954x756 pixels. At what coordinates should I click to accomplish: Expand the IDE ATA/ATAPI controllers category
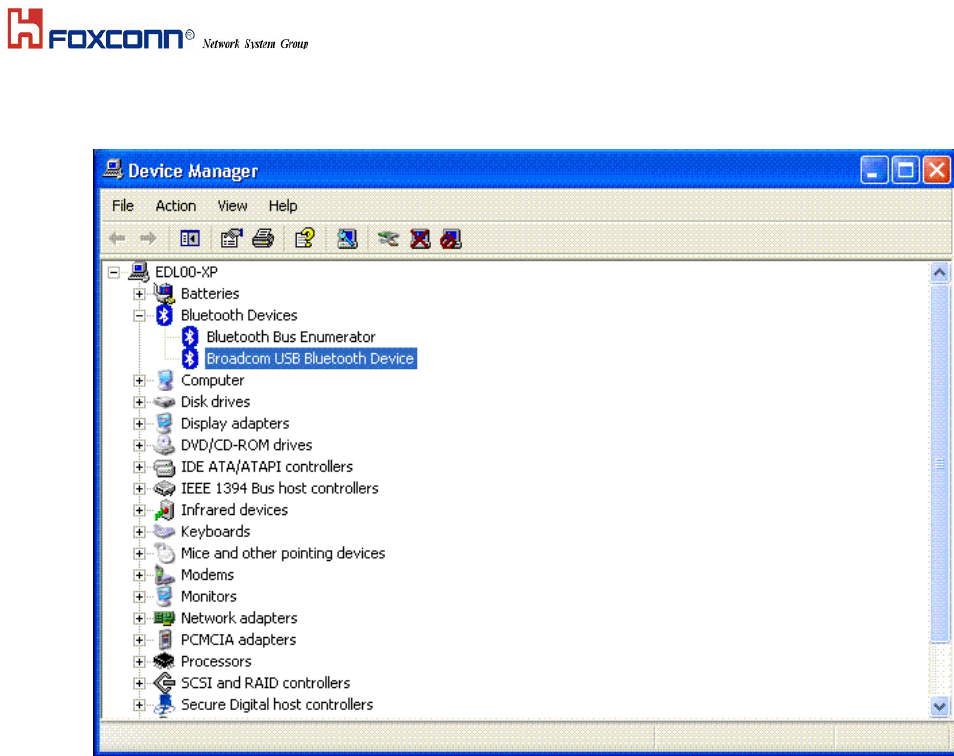[x=139, y=467]
